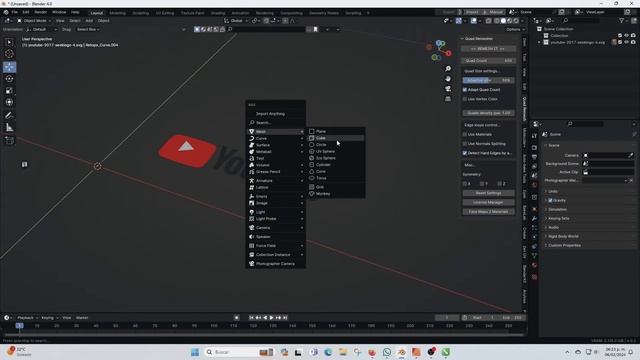This screenshot has width=640, height=360.
Task: Select Text in the Add menu
Action: (276, 158)
